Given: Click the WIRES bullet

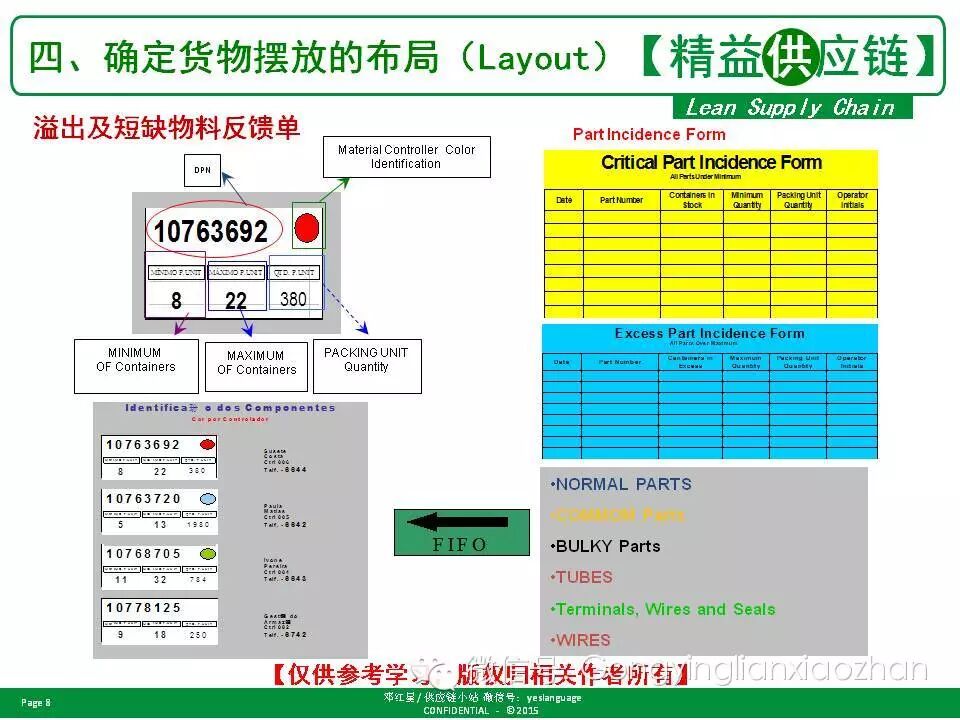Looking at the screenshot, I should pyautogui.click(x=580, y=640).
